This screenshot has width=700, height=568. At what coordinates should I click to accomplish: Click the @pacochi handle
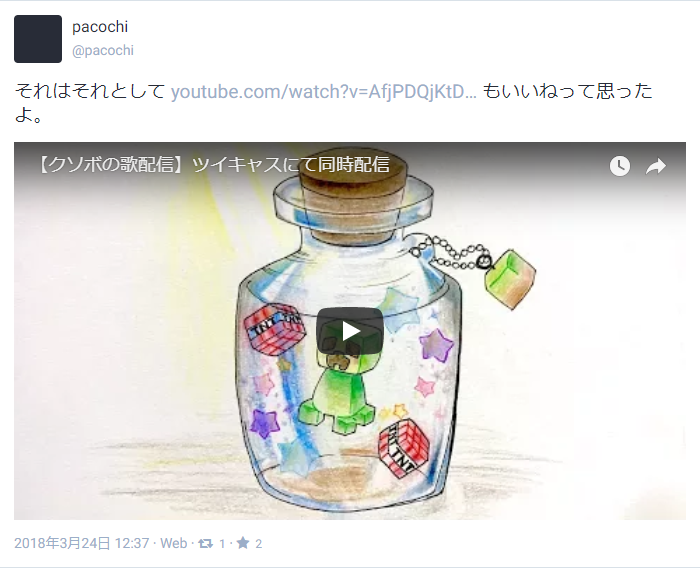coord(103,50)
